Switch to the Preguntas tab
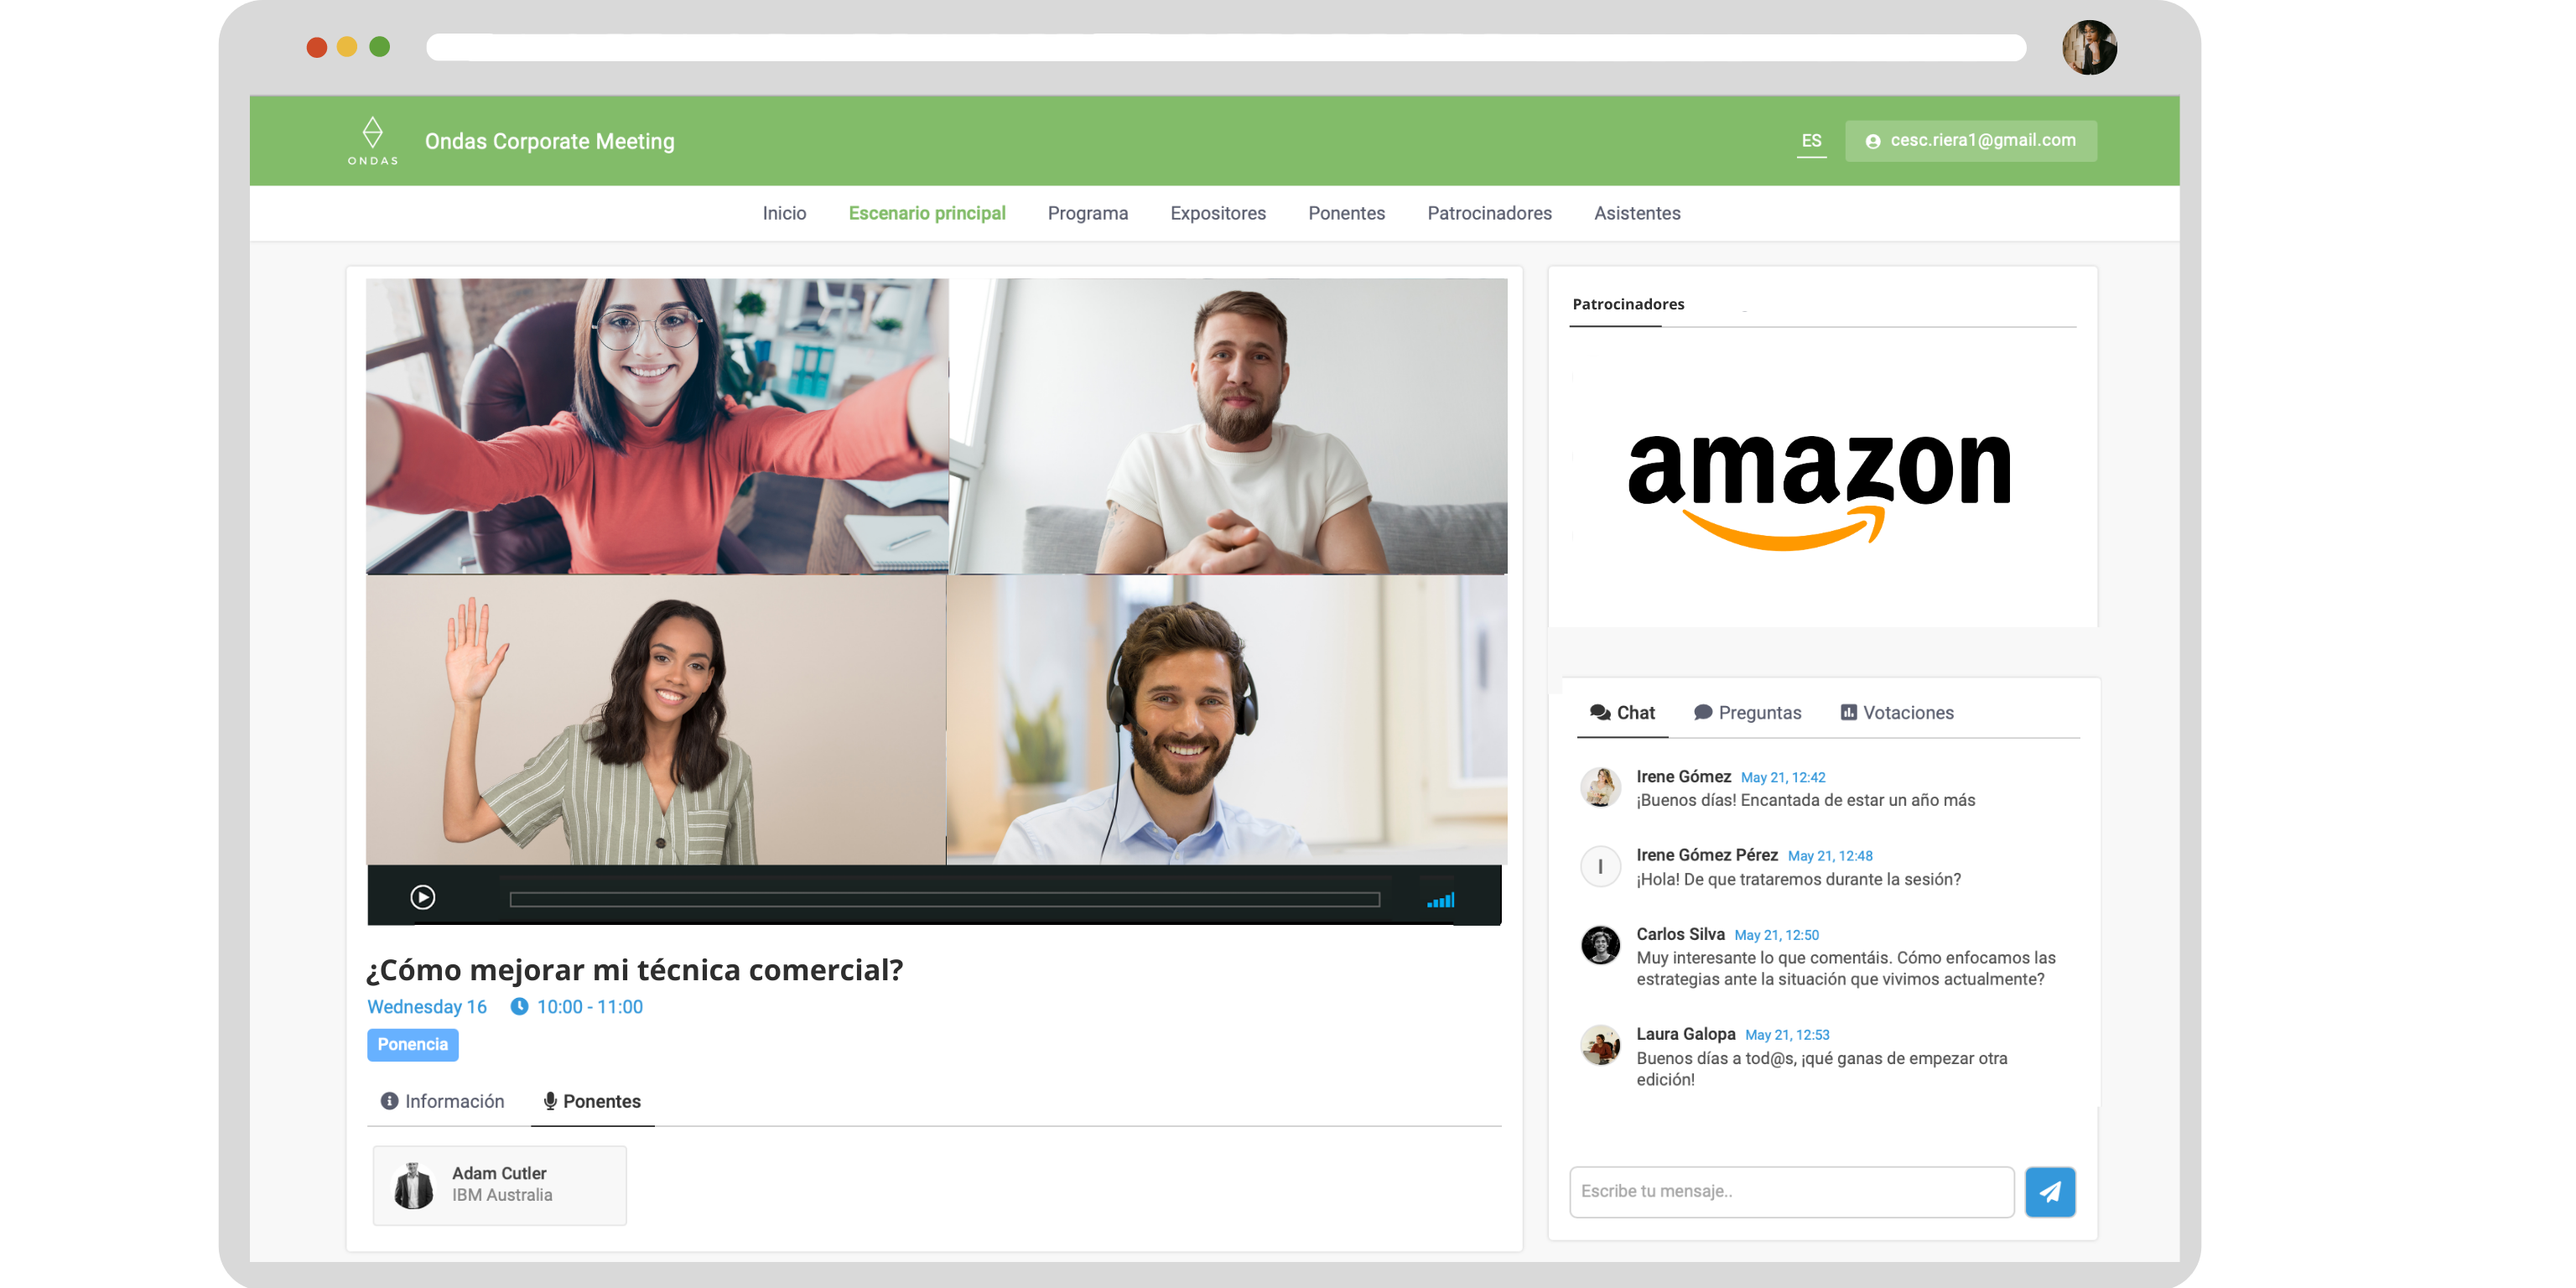This screenshot has height=1288, width=2576. point(1747,713)
